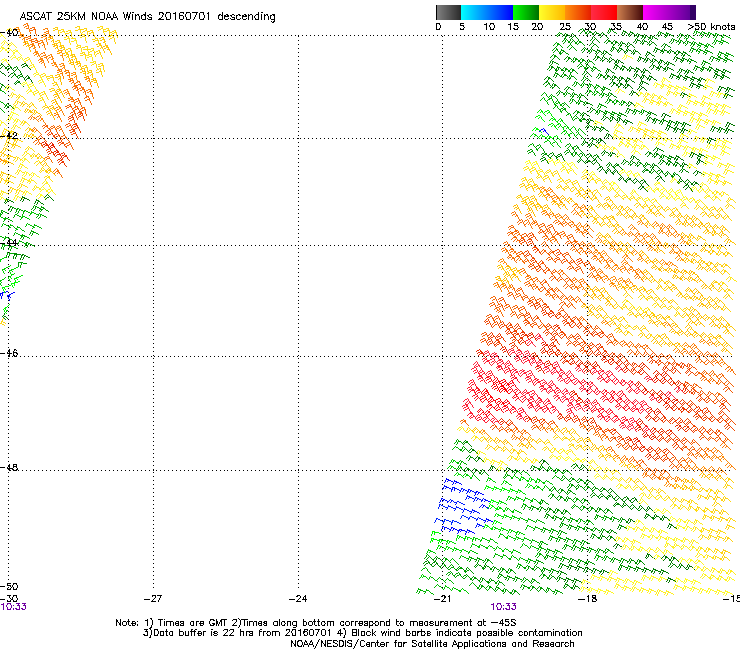Click the '35' color bar scale label
The width and height of the screenshot is (740, 650).
pyautogui.click(x=616, y=27)
